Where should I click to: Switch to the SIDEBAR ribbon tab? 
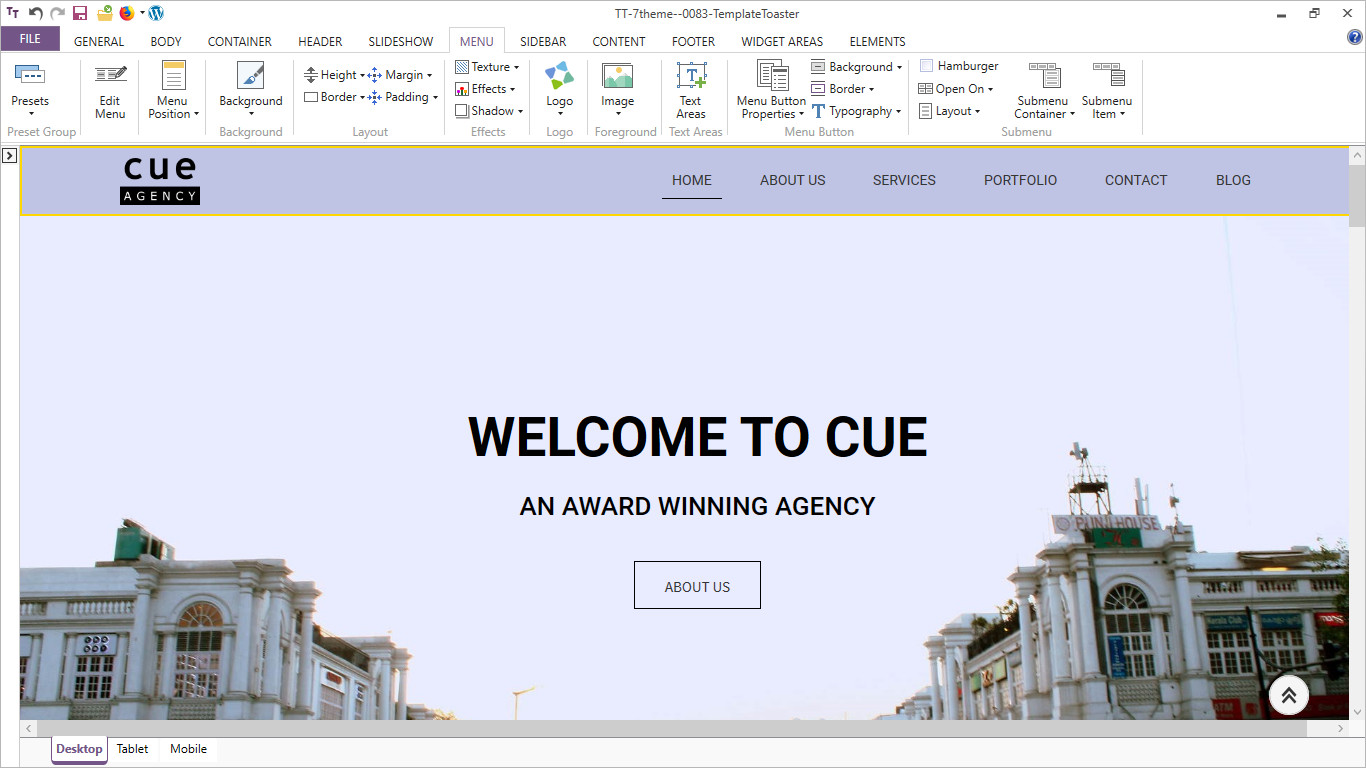click(x=543, y=41)
